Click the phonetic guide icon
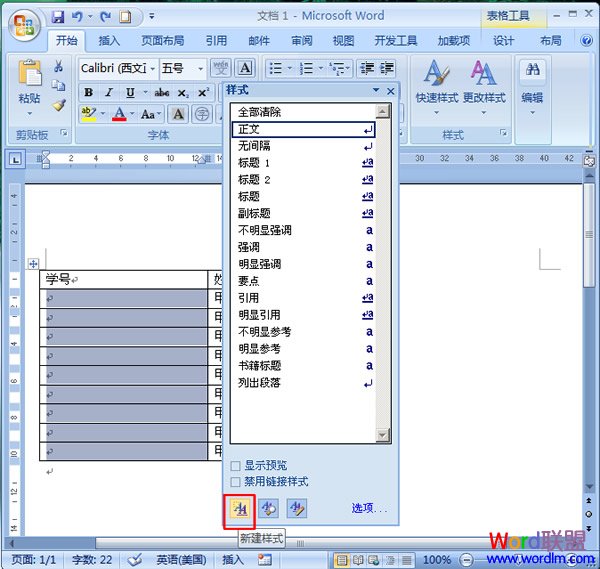600x569 pixels. tap(221, 68)
